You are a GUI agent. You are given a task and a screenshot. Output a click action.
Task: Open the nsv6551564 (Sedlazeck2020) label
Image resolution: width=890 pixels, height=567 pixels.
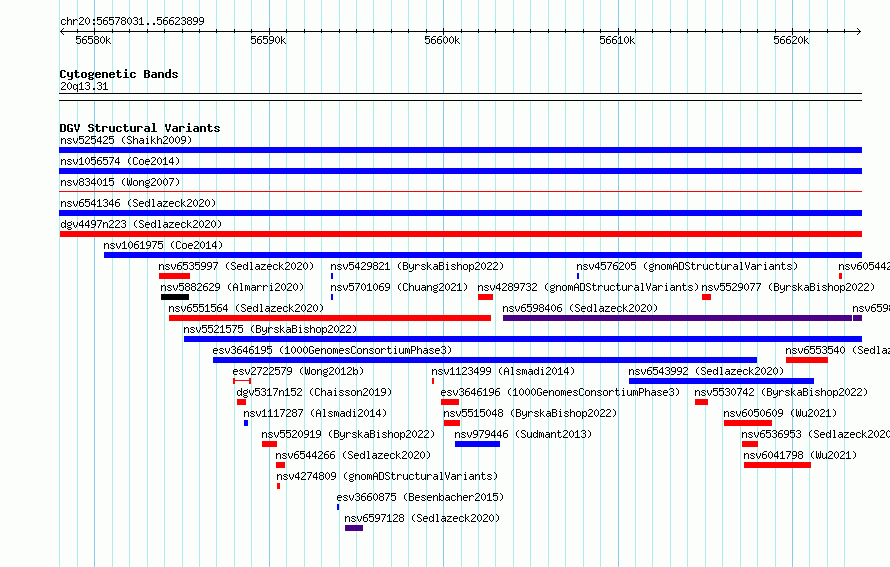coord(246,308)
